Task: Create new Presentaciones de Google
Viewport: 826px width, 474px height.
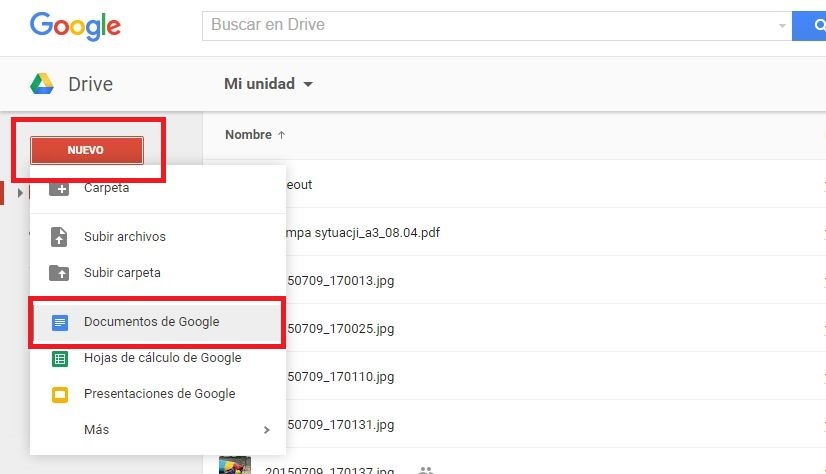Action: (x=158, y=394)
